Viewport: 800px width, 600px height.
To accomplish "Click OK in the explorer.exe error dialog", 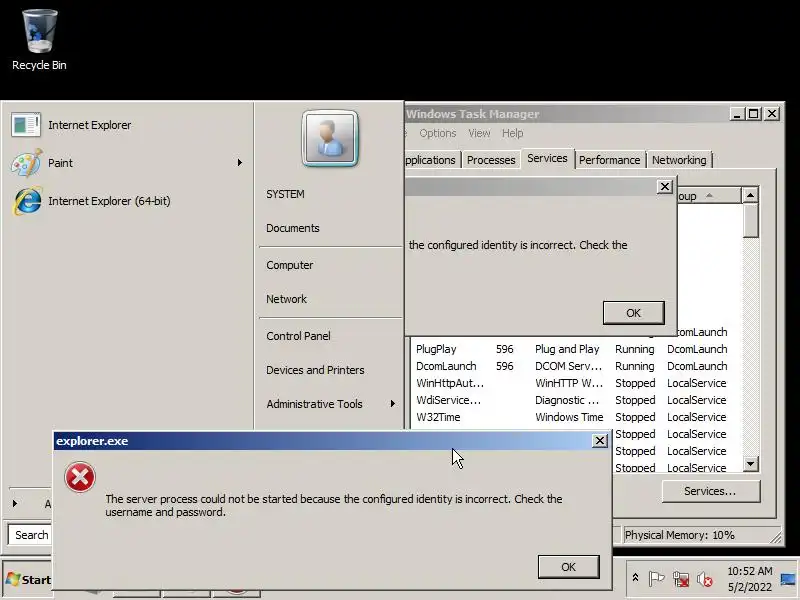I will [568, 567].
